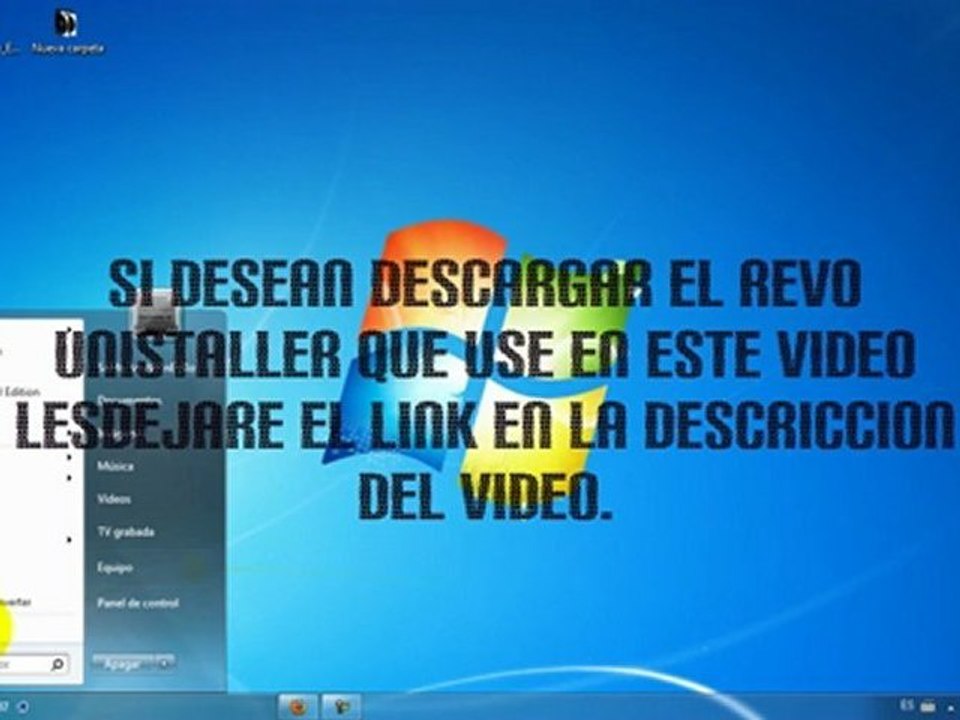The height and width of the screenshot is (720, 960).
Task: Open the second pinned taskbar program
Action: (x=342, y=707)
